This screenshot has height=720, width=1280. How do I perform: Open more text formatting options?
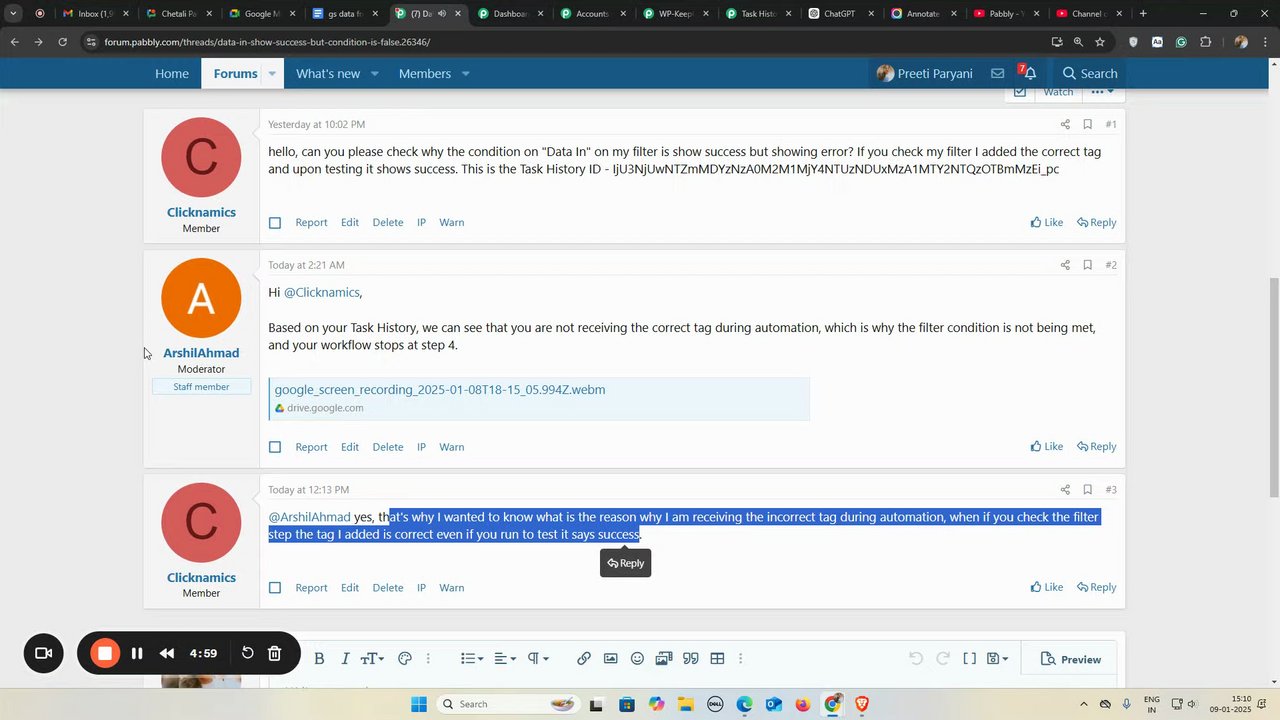[x=428, y=659]
